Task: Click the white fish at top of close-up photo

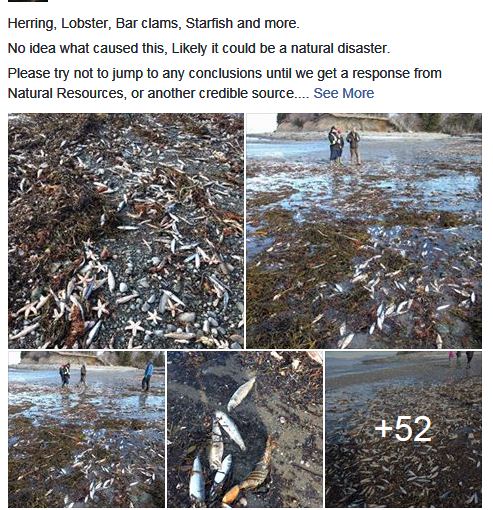Action: click(242, 394)
